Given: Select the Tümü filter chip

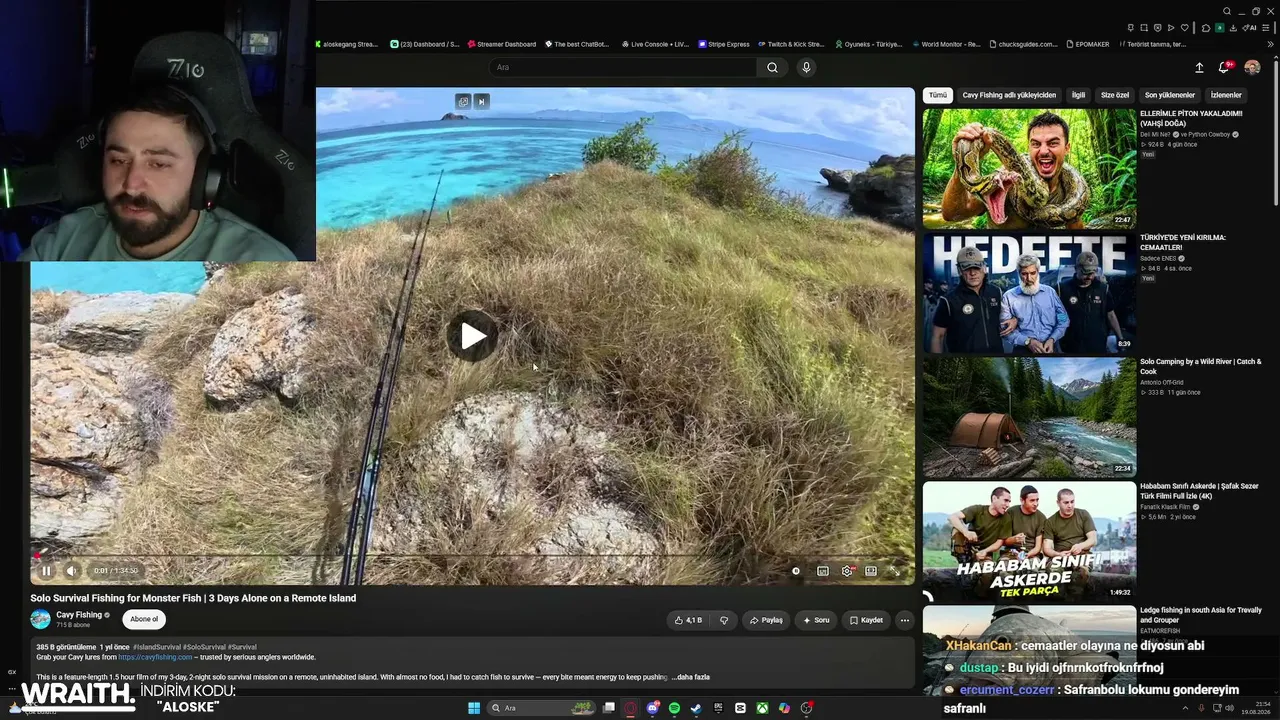Looking at the screenshot, I should pos(937,95).
